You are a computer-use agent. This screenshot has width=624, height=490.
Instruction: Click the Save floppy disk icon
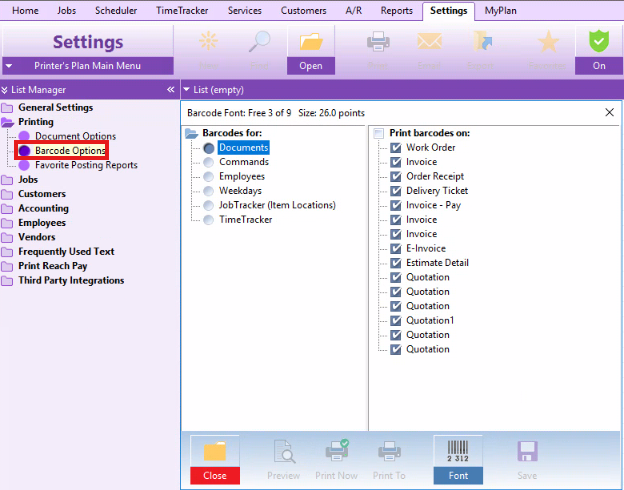tap(527, 451)
